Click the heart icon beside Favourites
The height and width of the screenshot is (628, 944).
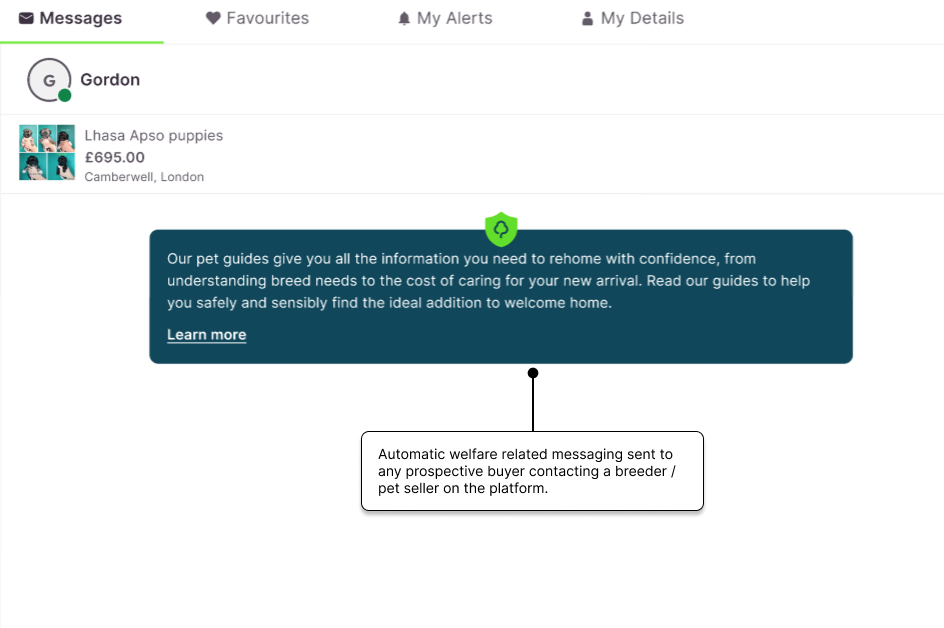click(x=213, y=18)
